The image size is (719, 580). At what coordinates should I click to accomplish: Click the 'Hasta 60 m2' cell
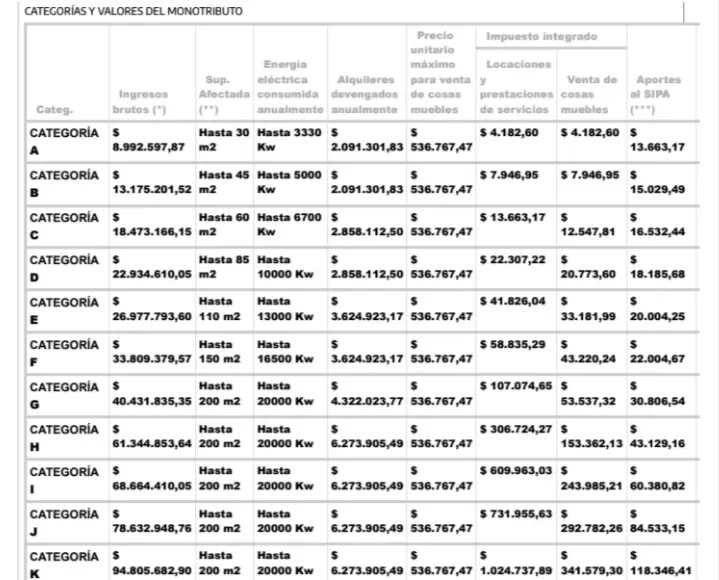224,224
